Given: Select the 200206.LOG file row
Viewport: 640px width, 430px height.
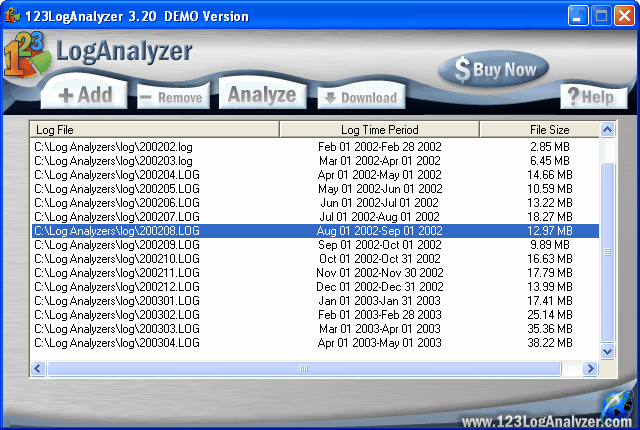Looking at the screenshot, I should pos(315,203).
